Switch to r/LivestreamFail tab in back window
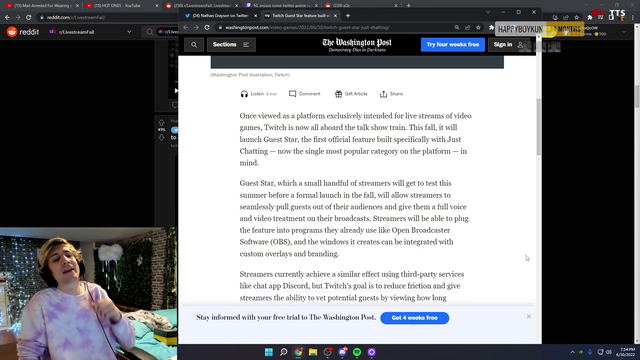The image size is (640, 360). (202, 6)
